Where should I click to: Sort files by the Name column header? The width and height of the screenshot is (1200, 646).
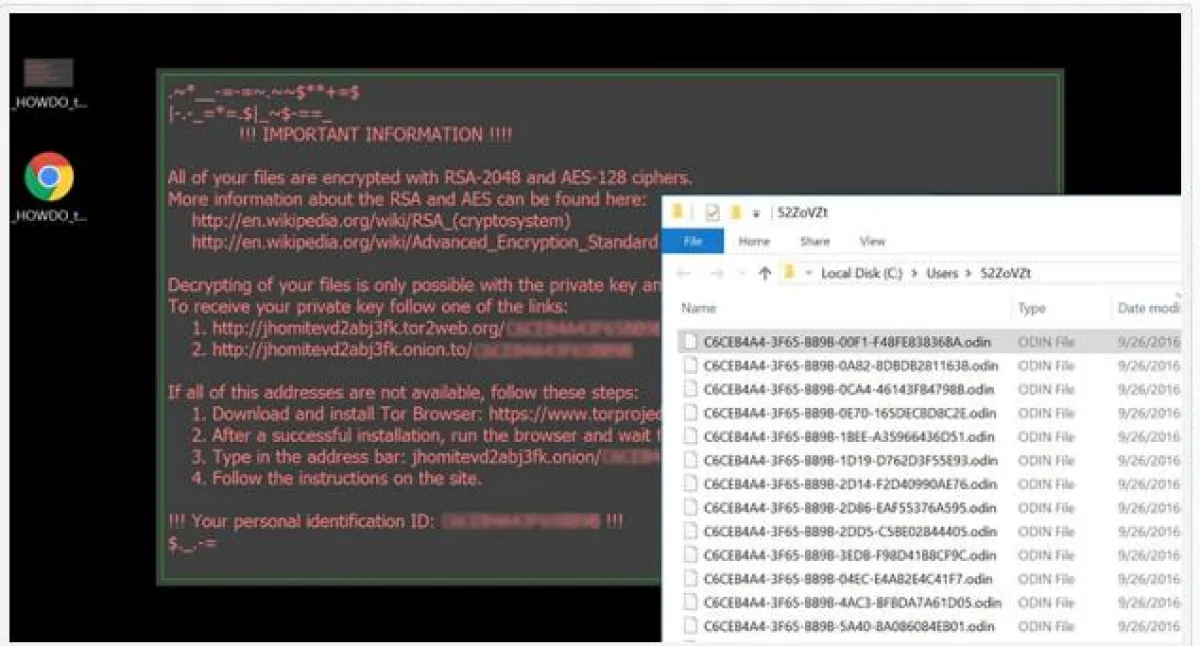tap(699, 308)
